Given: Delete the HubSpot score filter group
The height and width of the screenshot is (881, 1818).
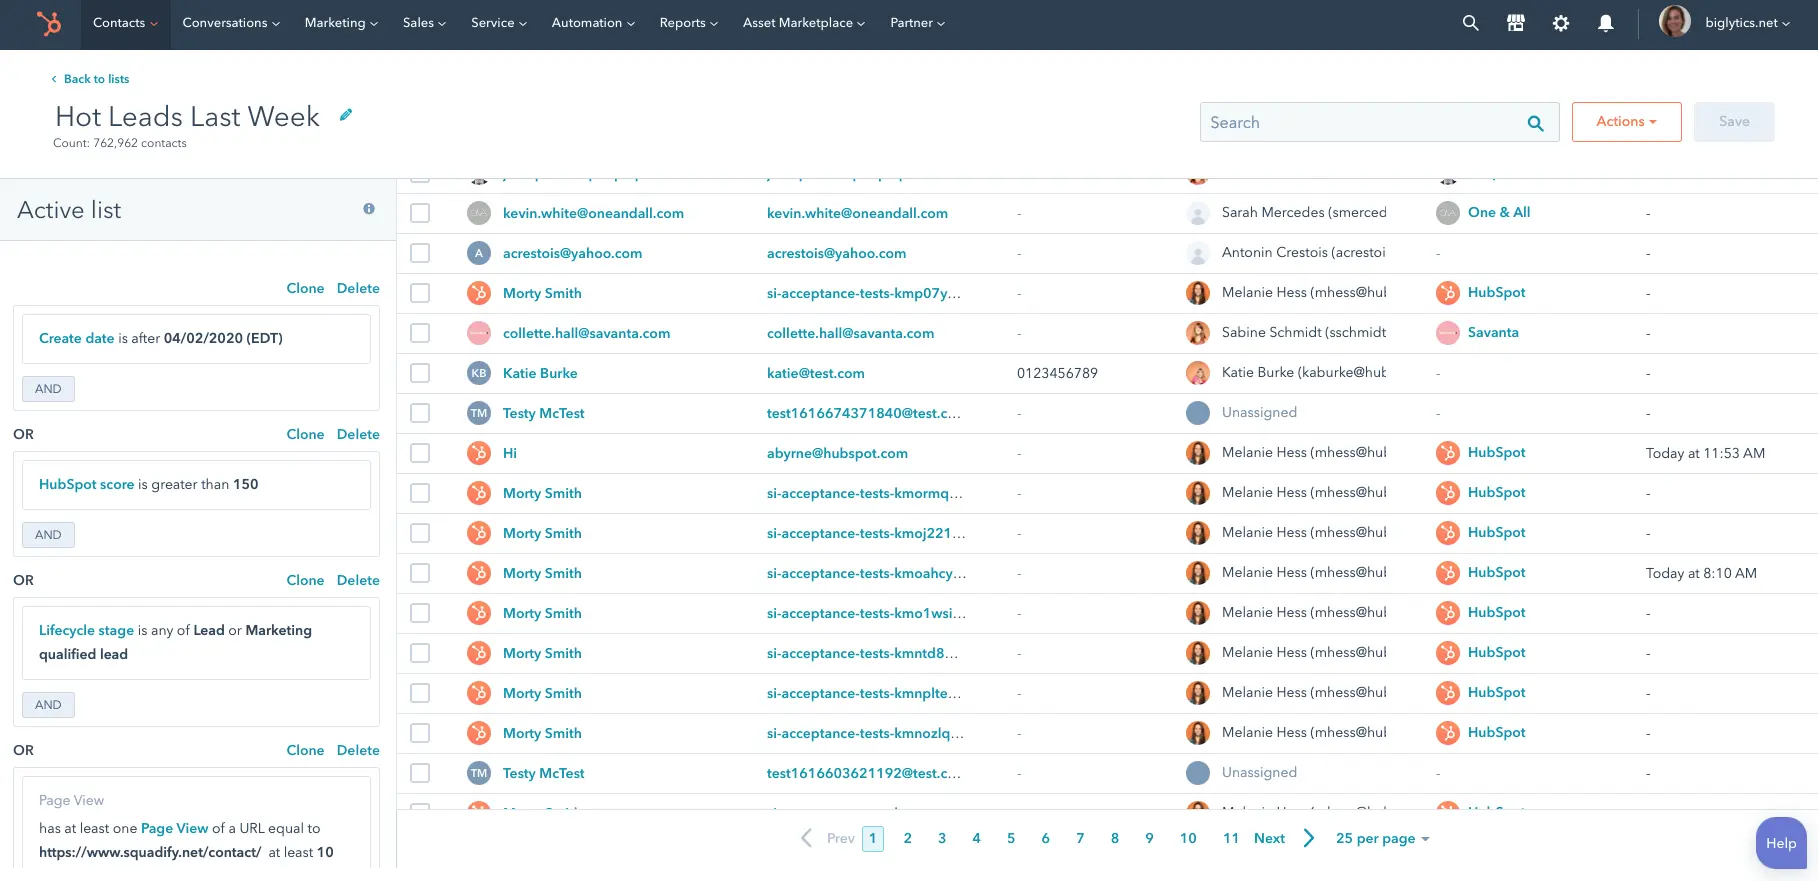Looking at the screenshot, I should (358, 434).
